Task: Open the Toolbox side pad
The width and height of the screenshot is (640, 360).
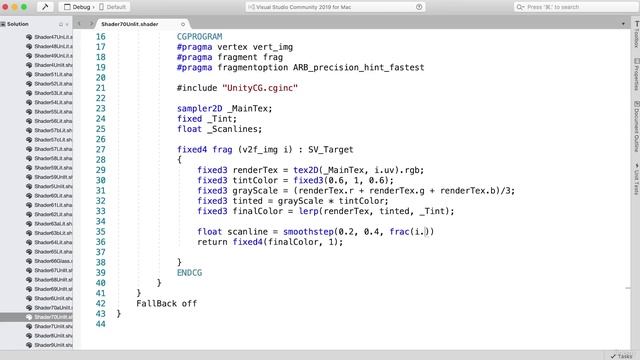Action: click(636, 34)
